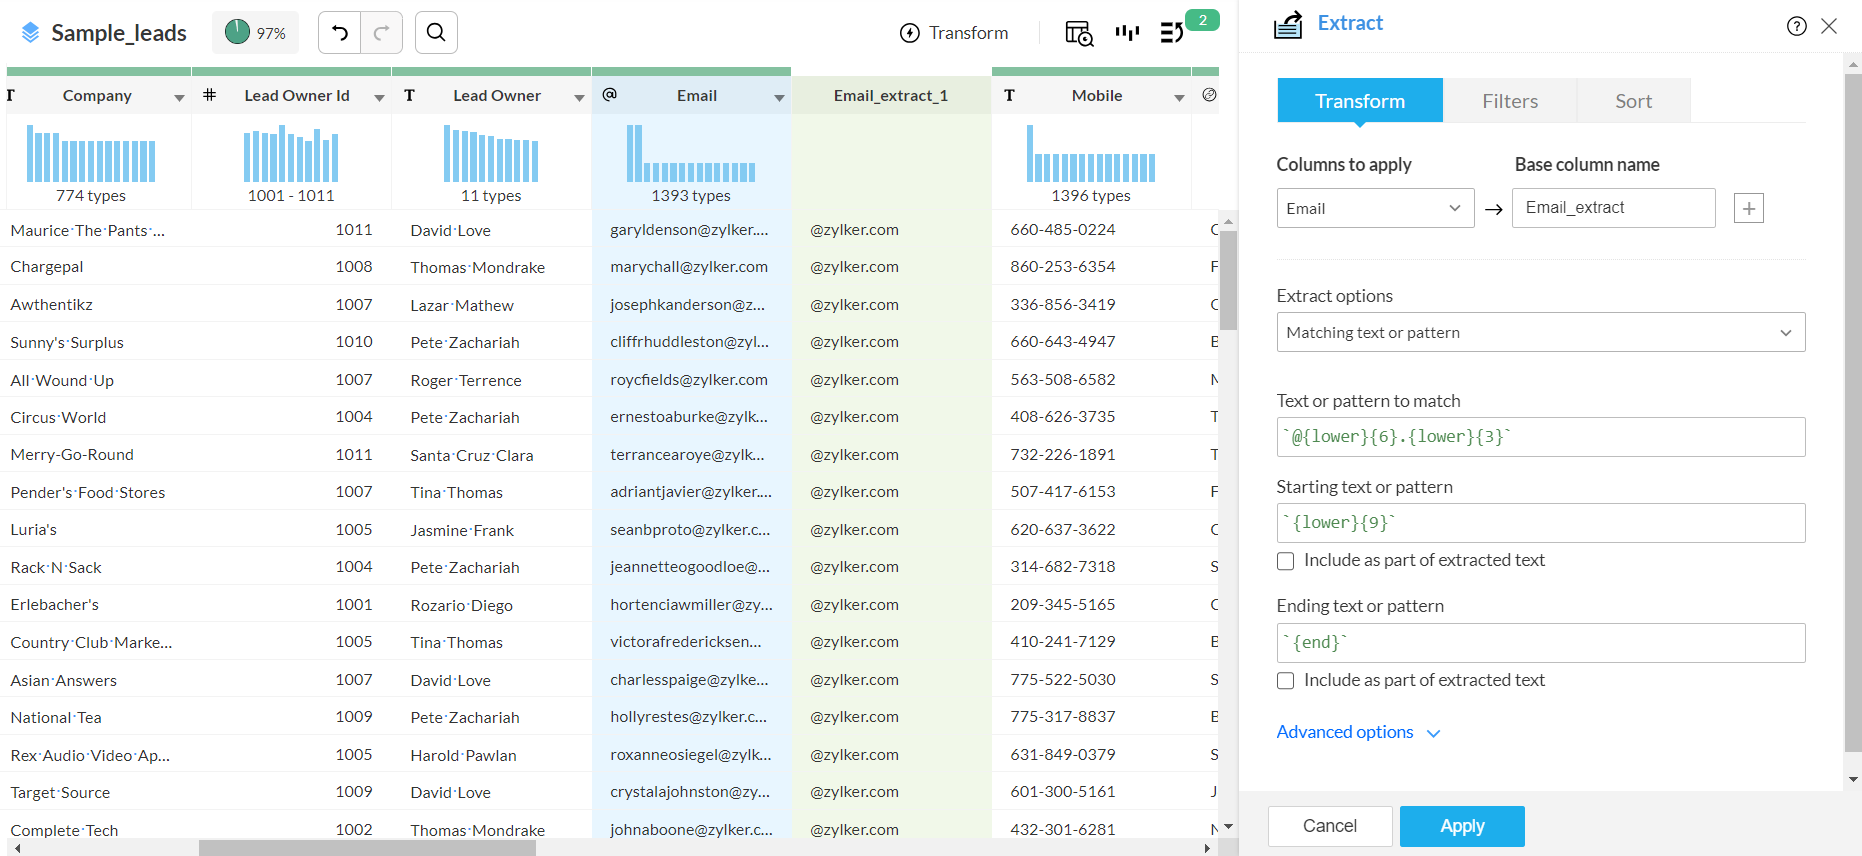1862x856 pixels.
Task: Click the 97% data quality indicator
Action: [256, 33]
